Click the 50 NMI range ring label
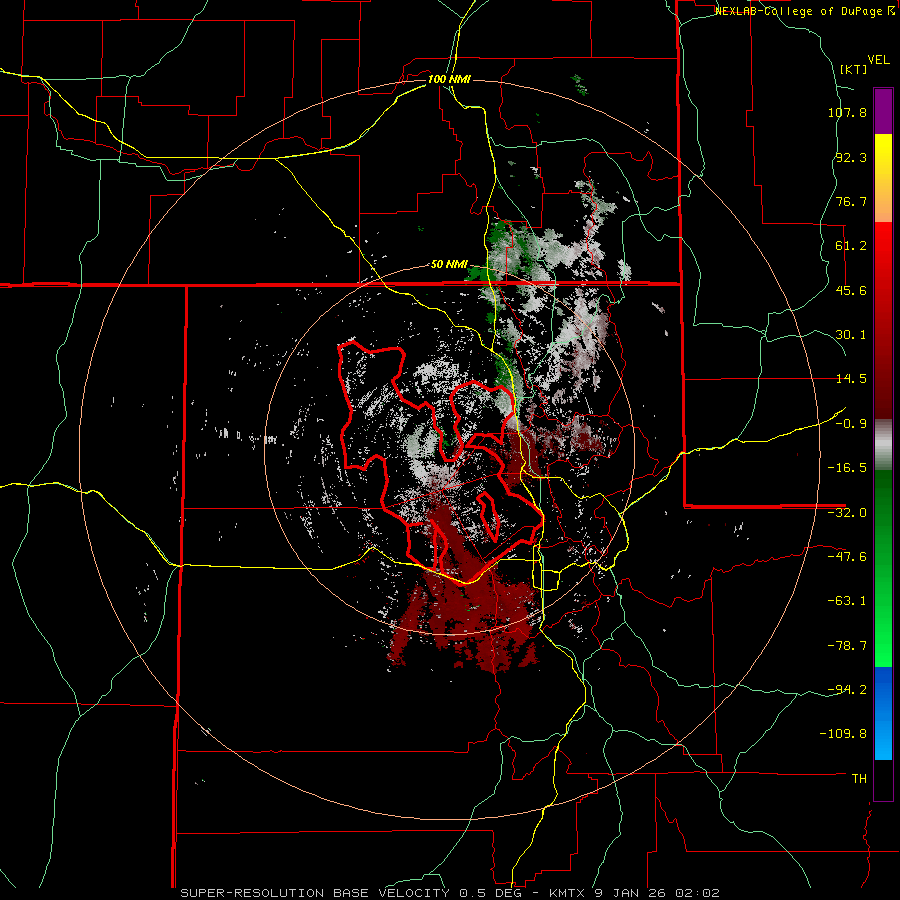The height and width of the screenshot is (900, 900). [449, 265]
